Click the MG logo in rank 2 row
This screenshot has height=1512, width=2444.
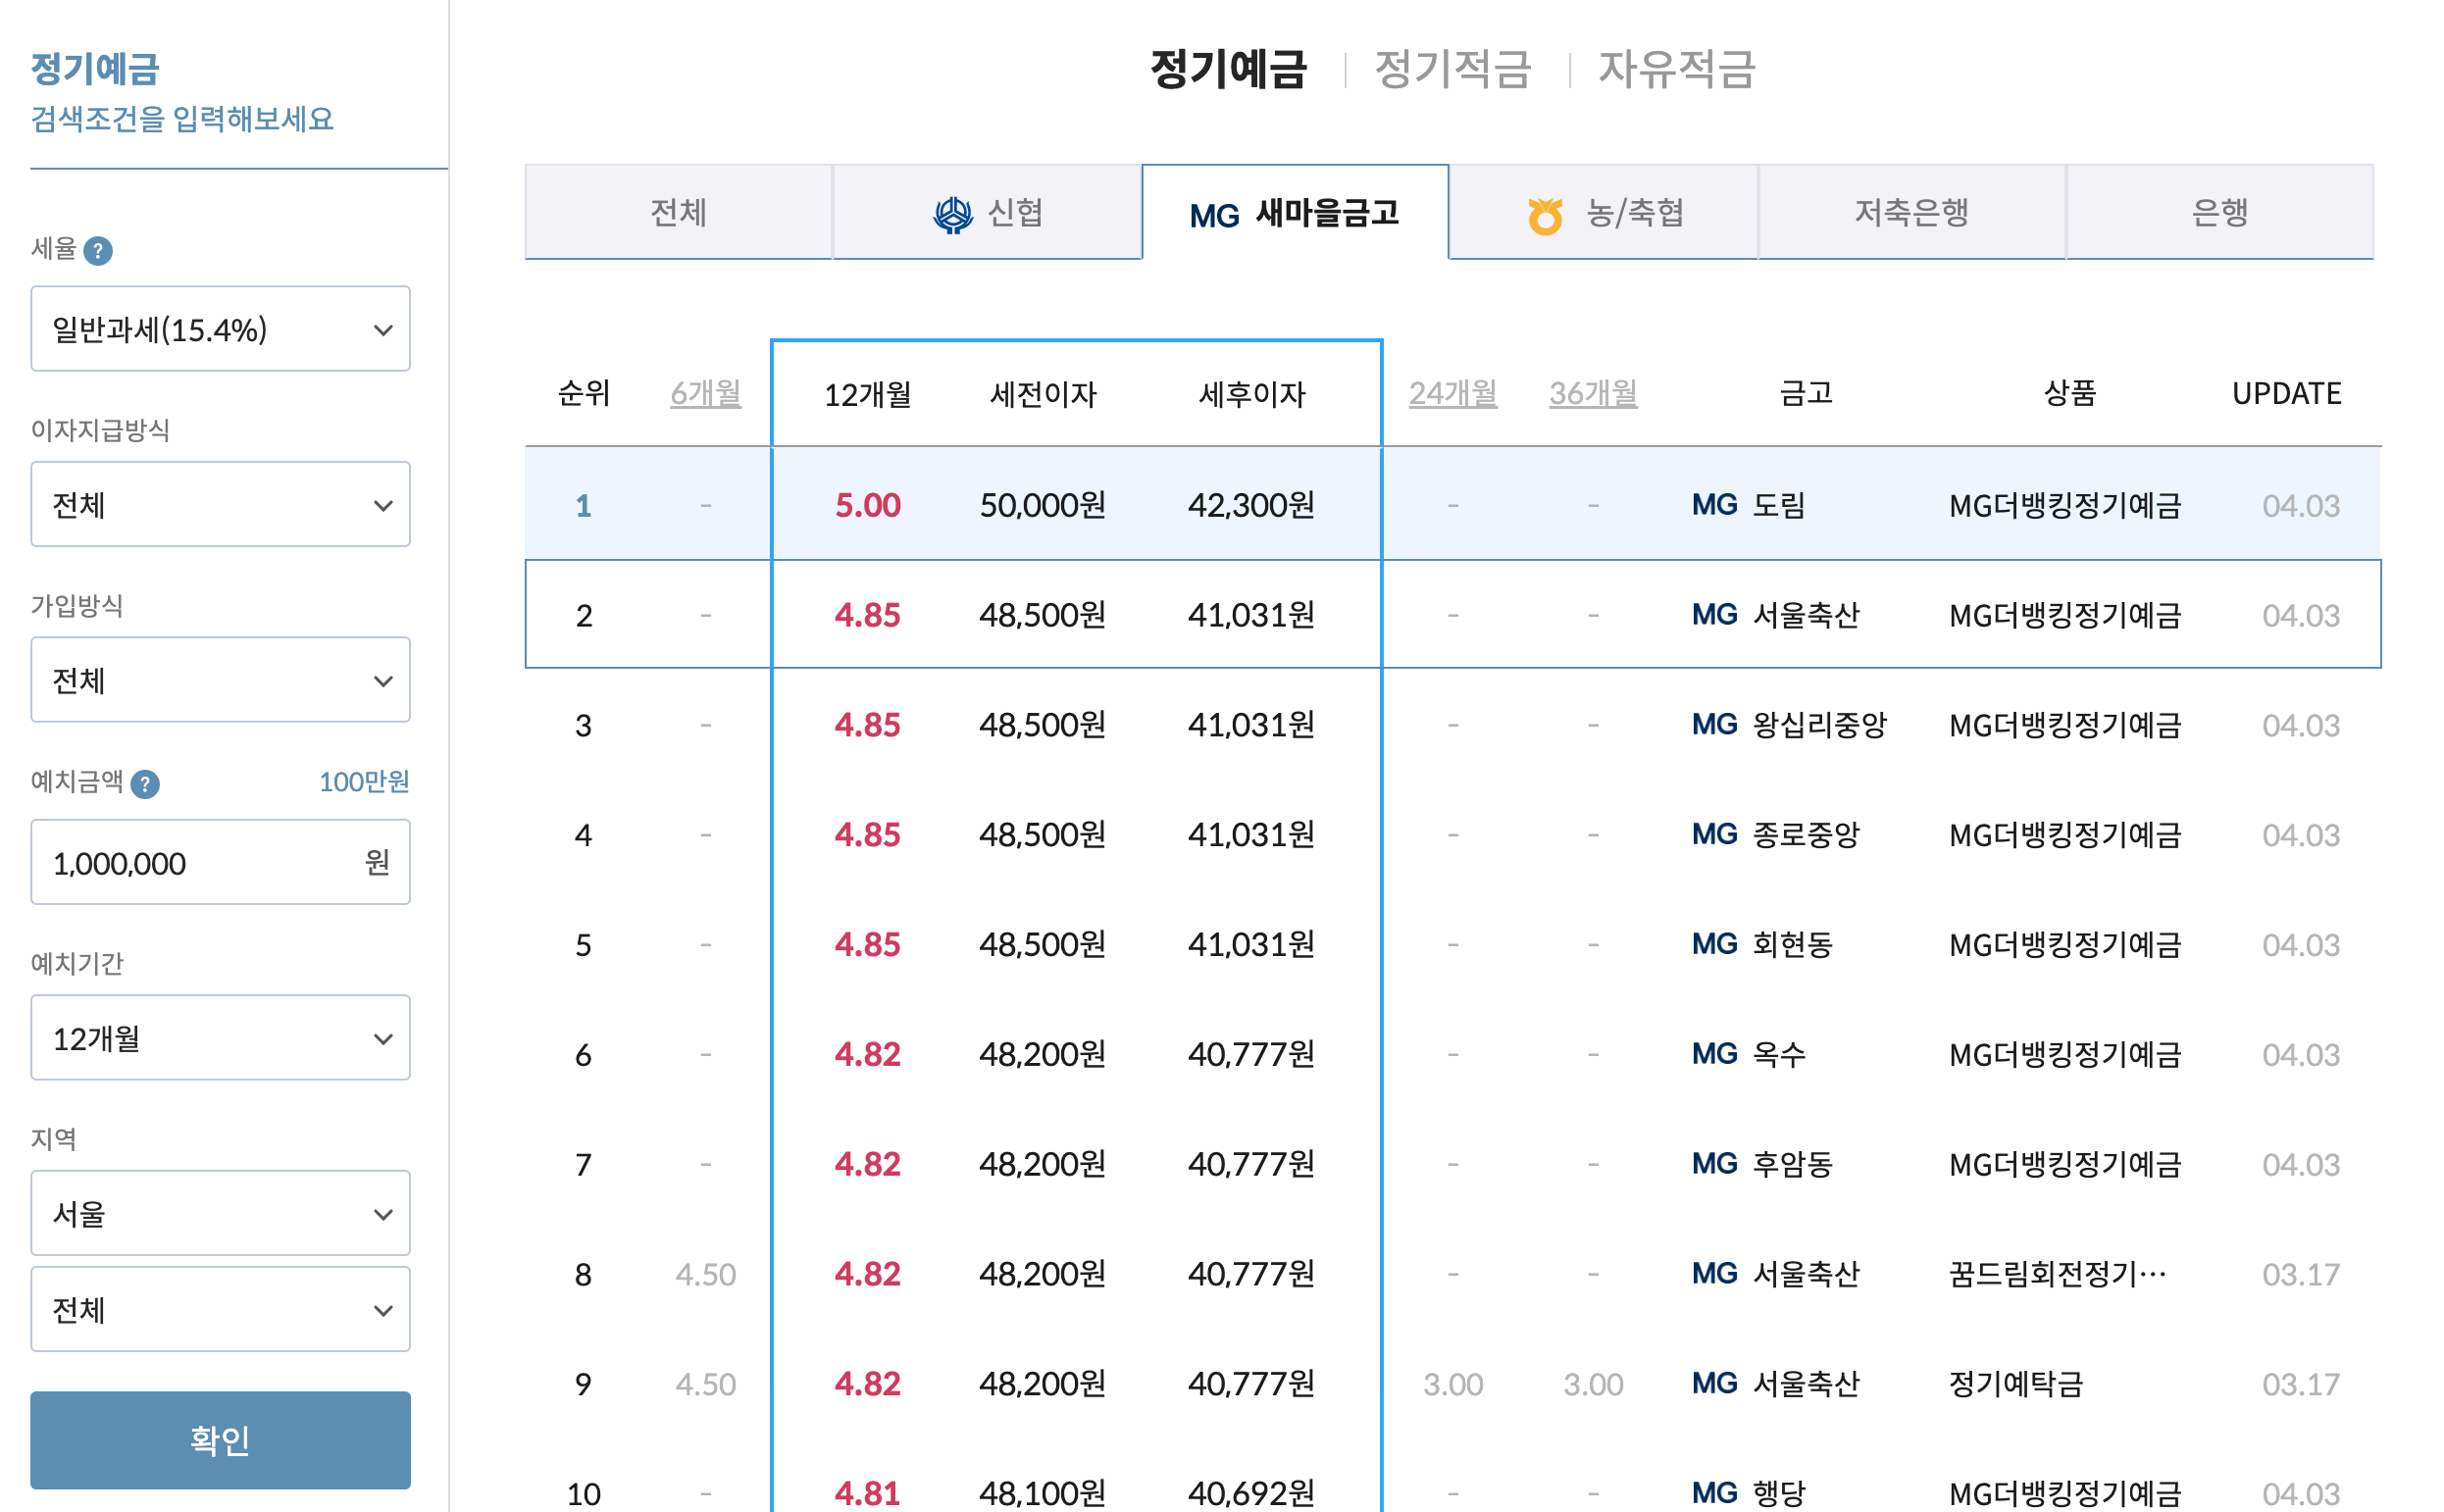1714,615
